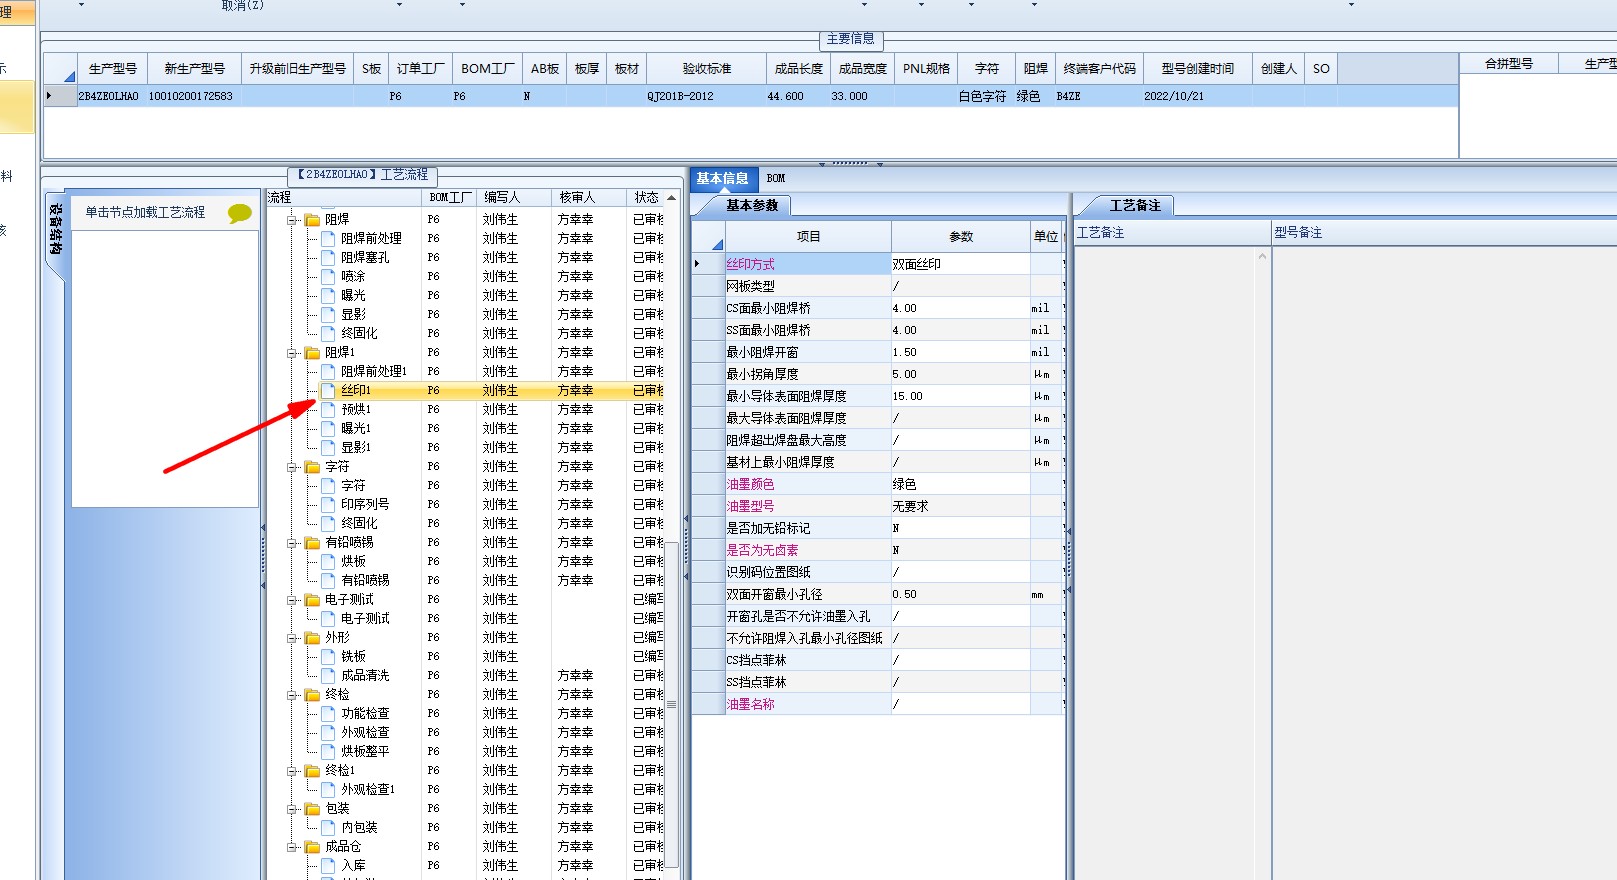The height and width of the screenshot is (880, 1617).
Task: Collapse the 字符 folder node
Action: [x=293, y=466]
